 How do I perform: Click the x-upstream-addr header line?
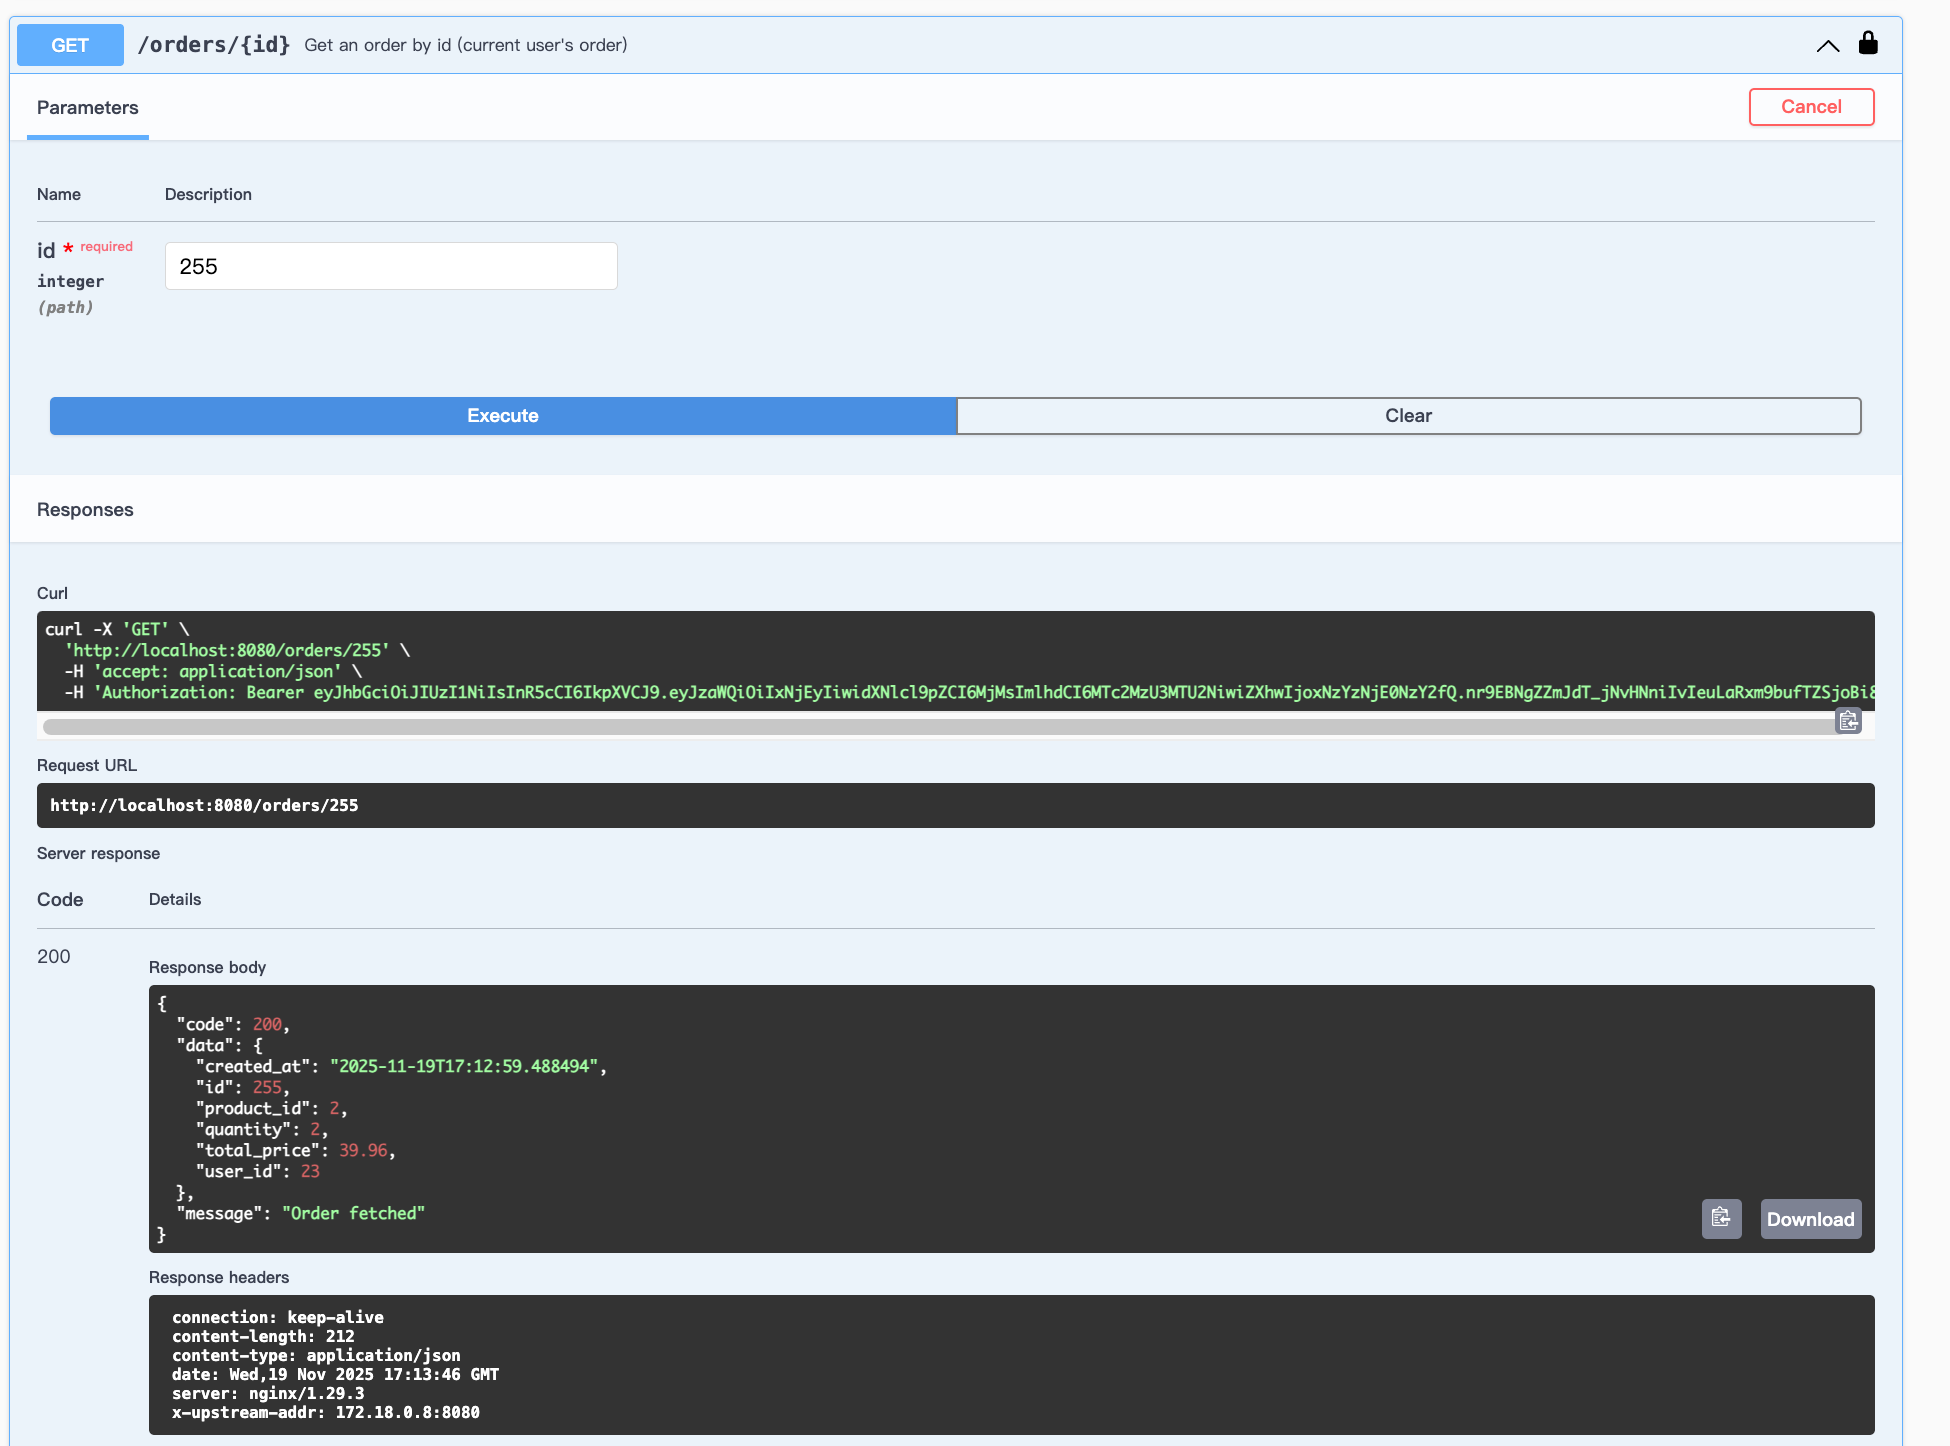(x=326, y=1412)
